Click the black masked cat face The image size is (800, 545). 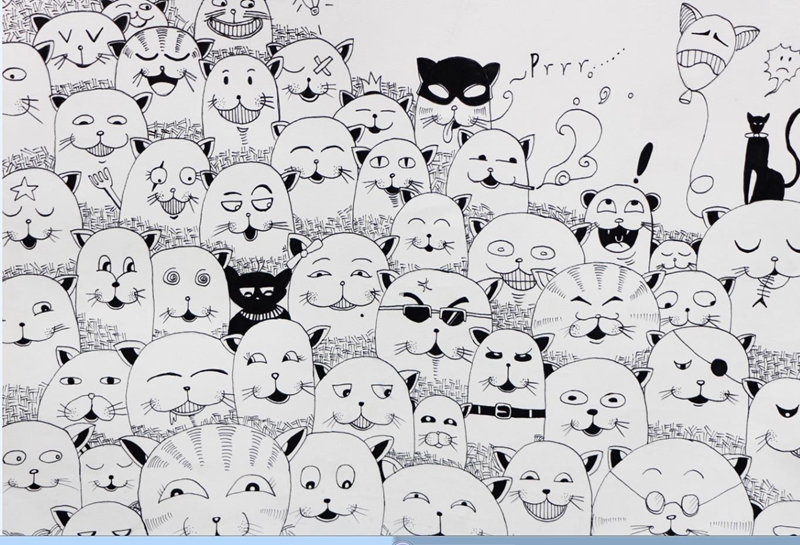(x=456, y=97)
